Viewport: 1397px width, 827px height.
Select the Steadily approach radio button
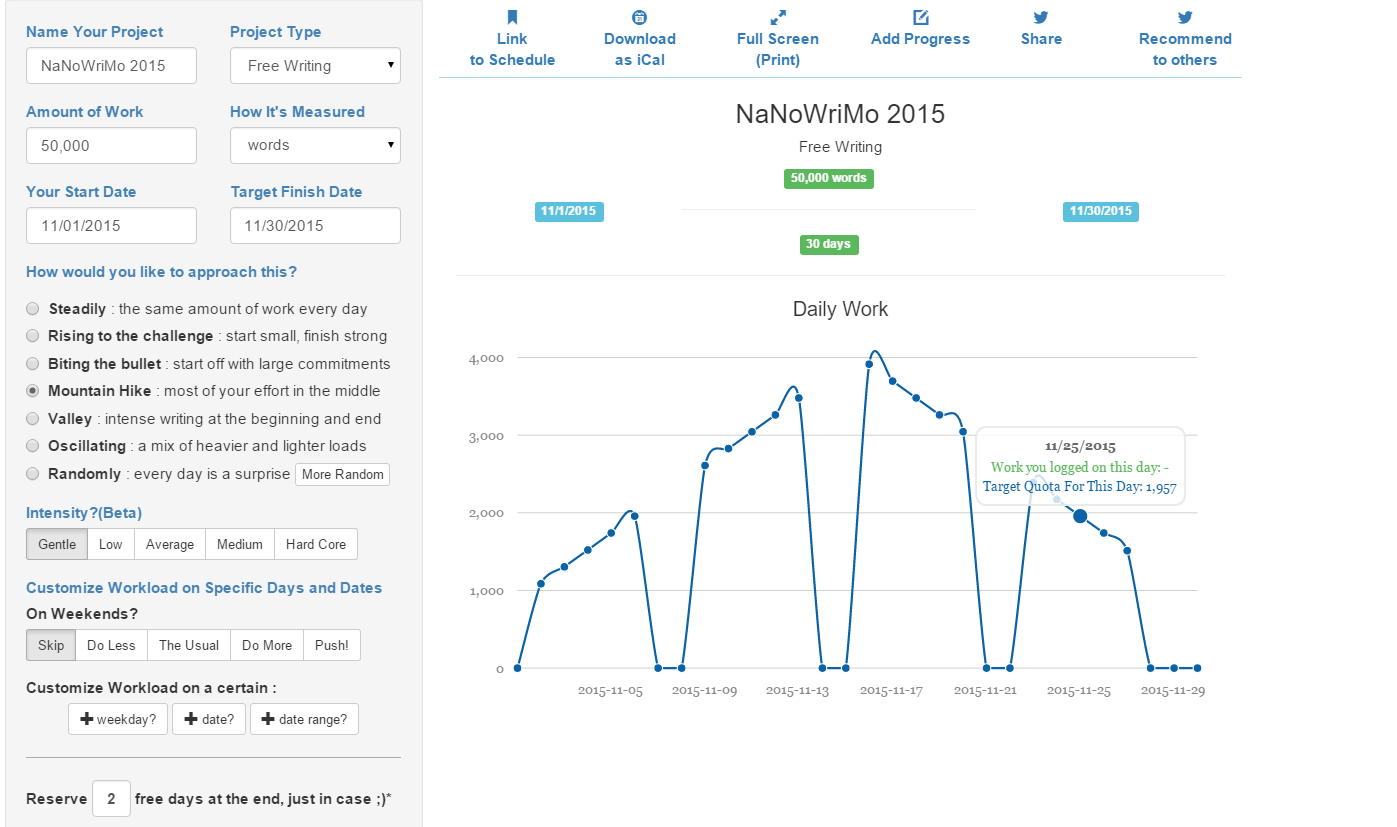[x=33, y=309]
